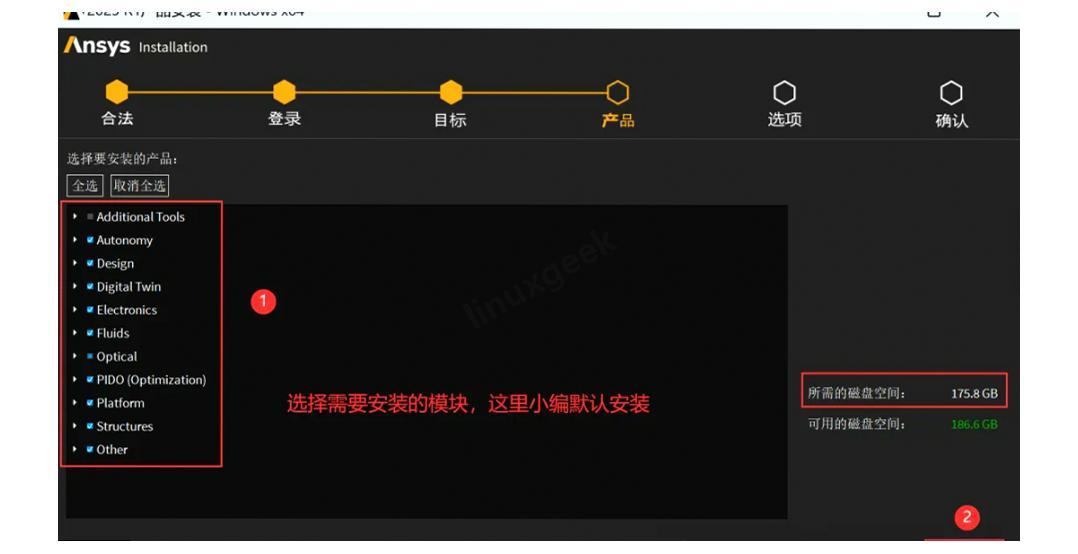1078x554 pixels.
Task: Jump to the 确认 step label
Action: pyautogui.click(x=952, y=120)
